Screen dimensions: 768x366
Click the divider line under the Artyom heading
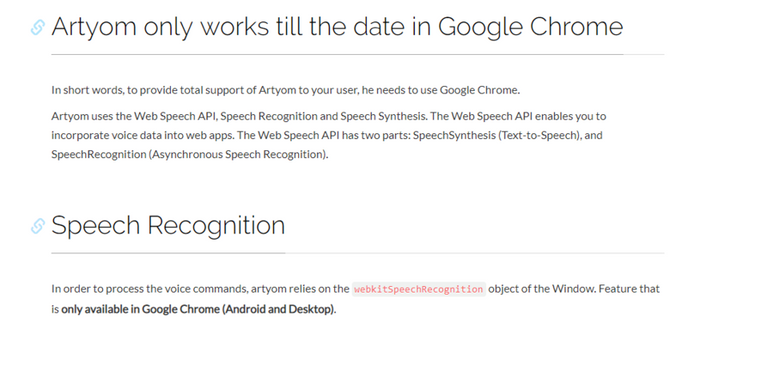[358, 54]
